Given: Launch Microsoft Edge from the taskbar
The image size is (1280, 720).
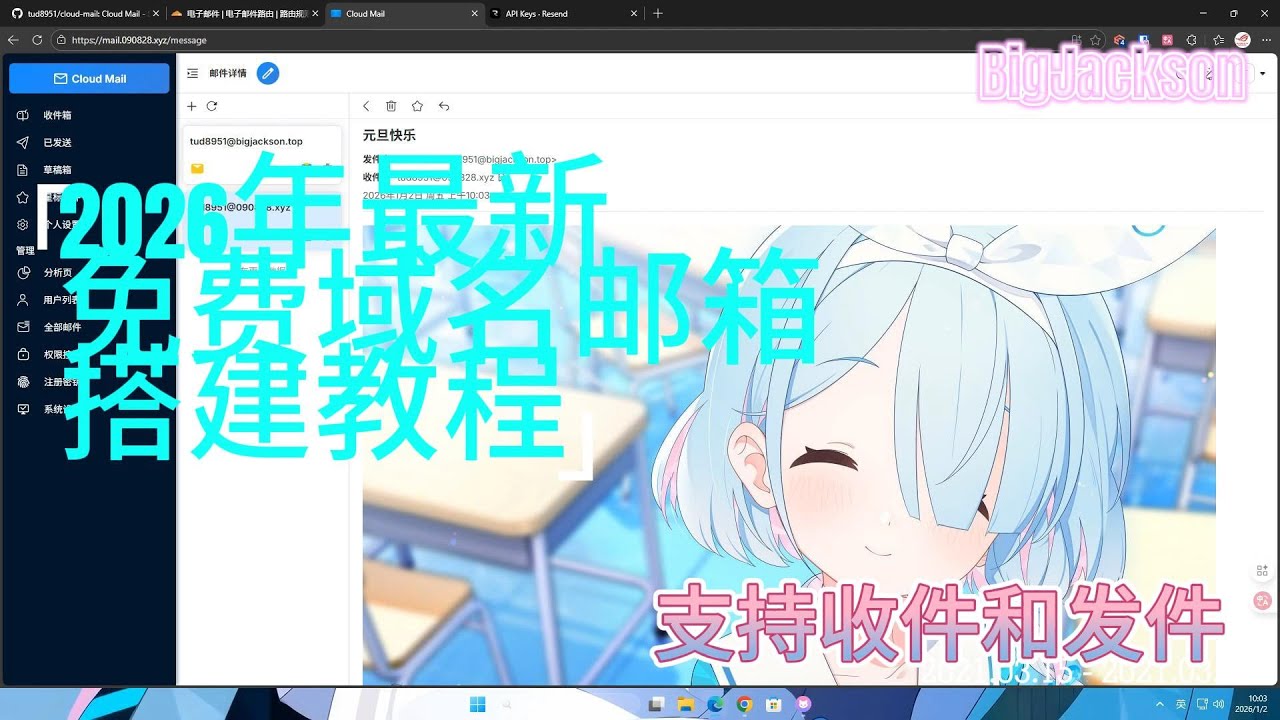Looking at the screenshot, I should 715,704.
